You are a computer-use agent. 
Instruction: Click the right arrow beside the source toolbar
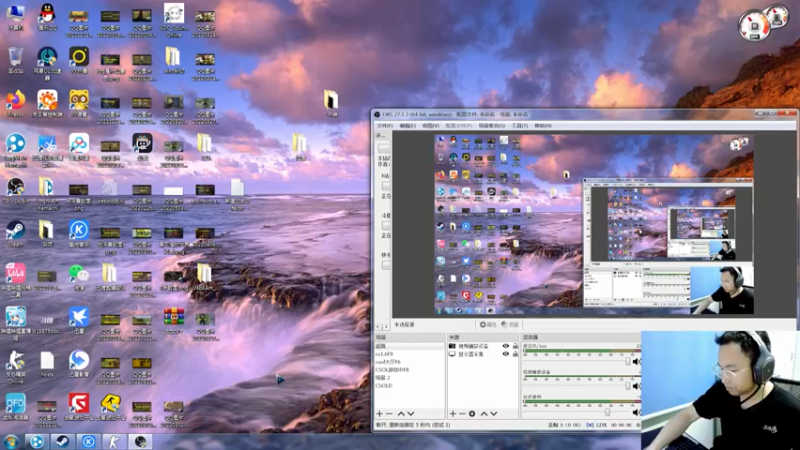(x=386, y=325)
